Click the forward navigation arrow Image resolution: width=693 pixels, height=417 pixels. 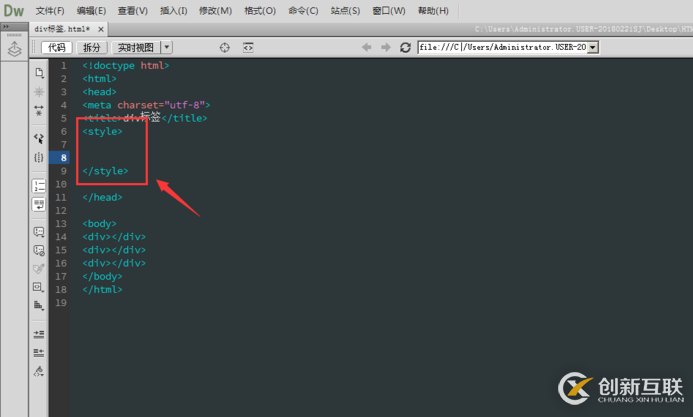(385, 47)
